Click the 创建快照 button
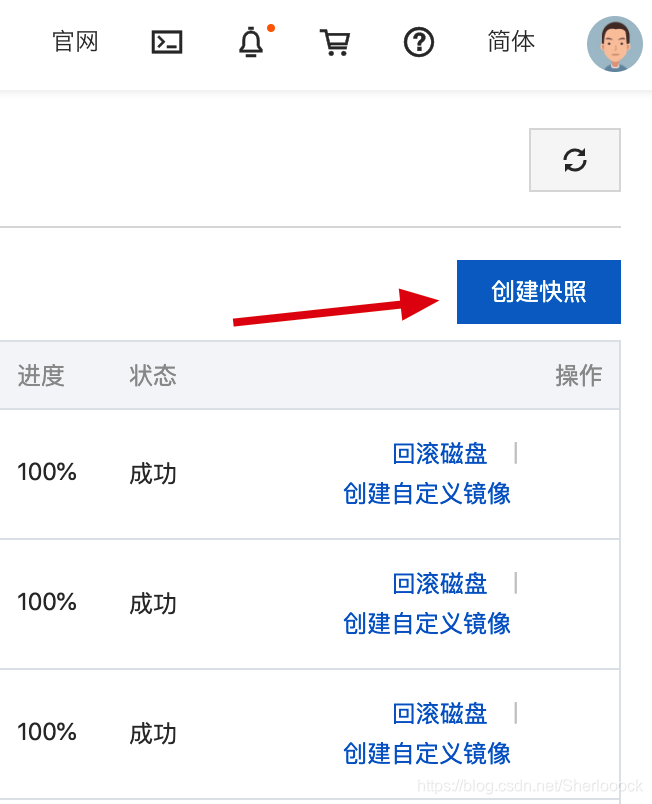Viewport: 652px width, 804px height. [539, 292]
